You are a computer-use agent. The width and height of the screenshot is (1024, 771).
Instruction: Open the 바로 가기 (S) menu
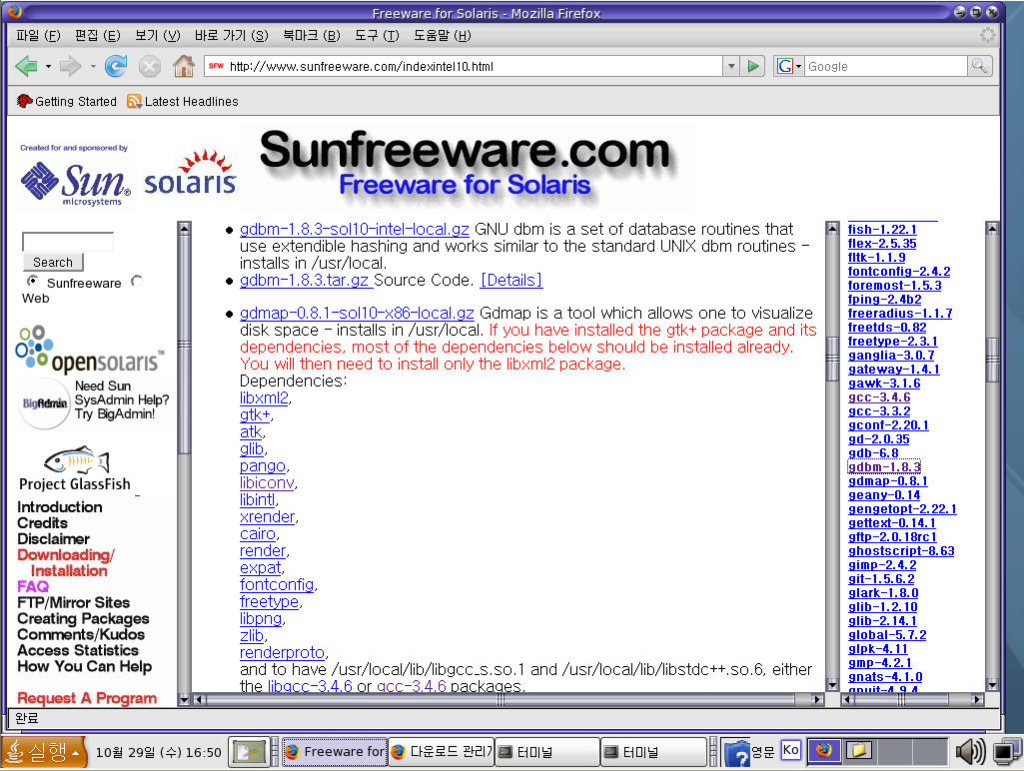pos(231,35)
